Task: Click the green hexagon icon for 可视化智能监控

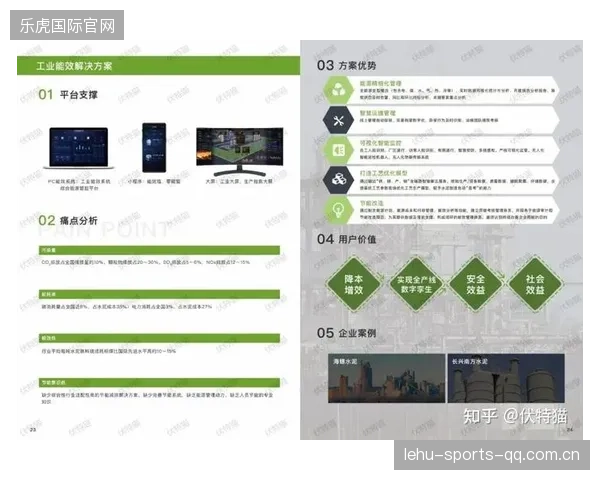Action: (338, 150)
